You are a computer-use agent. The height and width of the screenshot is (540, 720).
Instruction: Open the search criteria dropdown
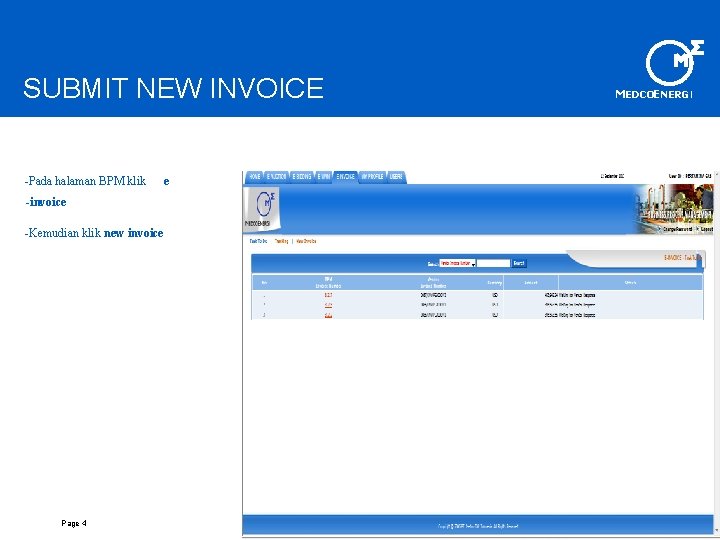tap(457, 263)
